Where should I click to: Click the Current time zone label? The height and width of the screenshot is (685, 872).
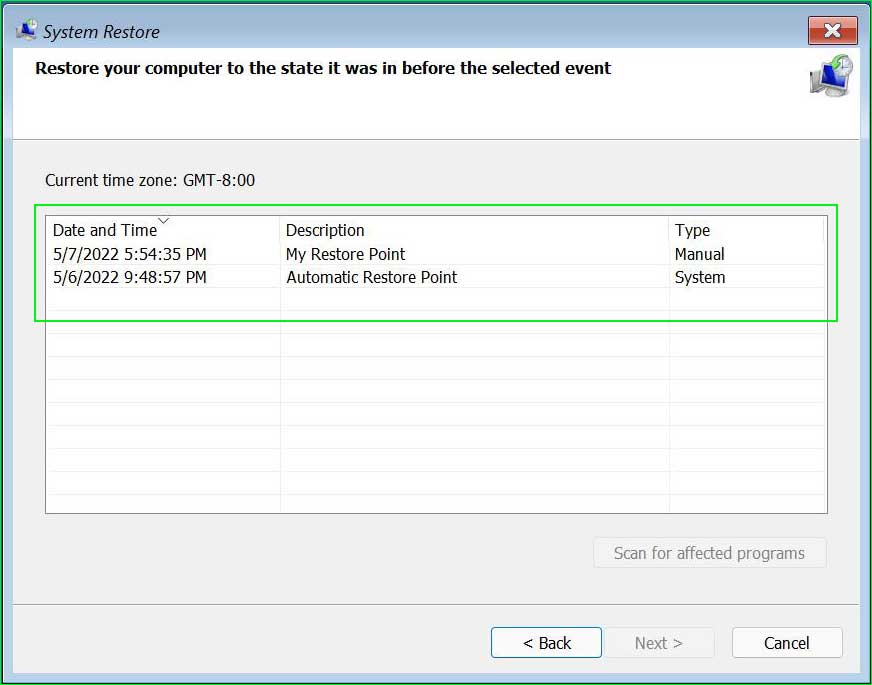point(150,180)
